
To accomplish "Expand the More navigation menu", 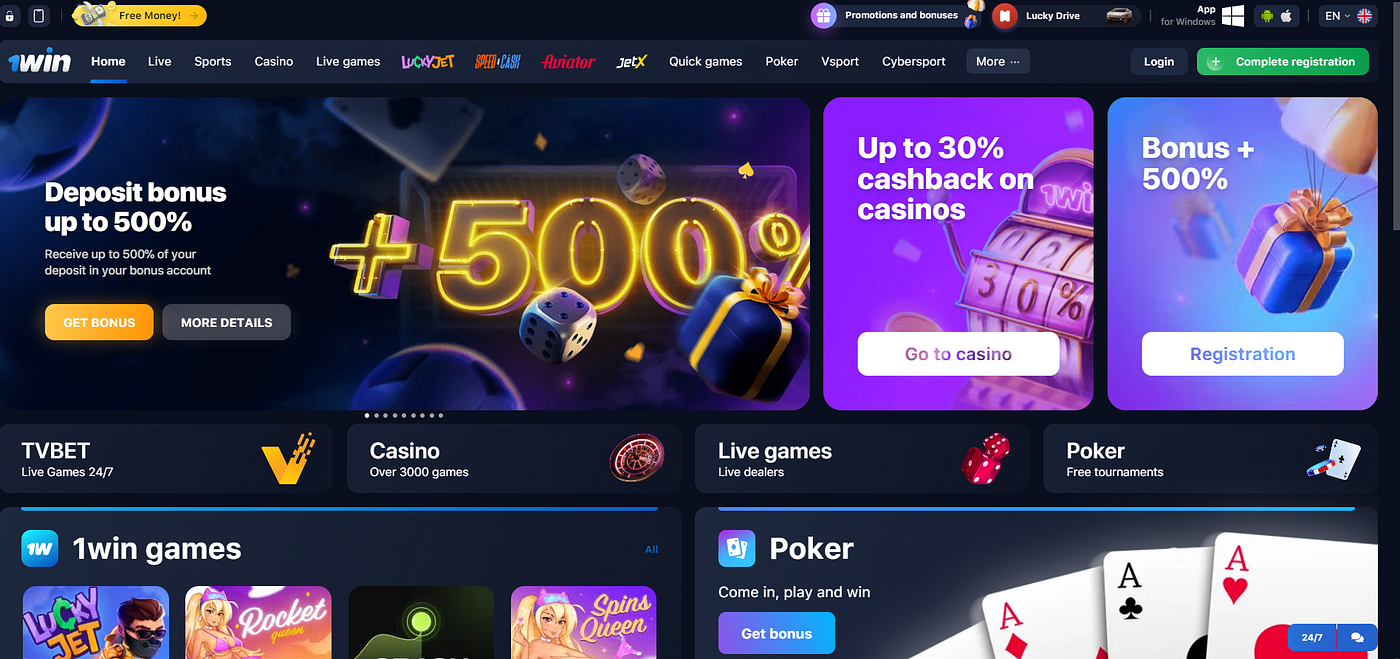I will pos(998,61).
